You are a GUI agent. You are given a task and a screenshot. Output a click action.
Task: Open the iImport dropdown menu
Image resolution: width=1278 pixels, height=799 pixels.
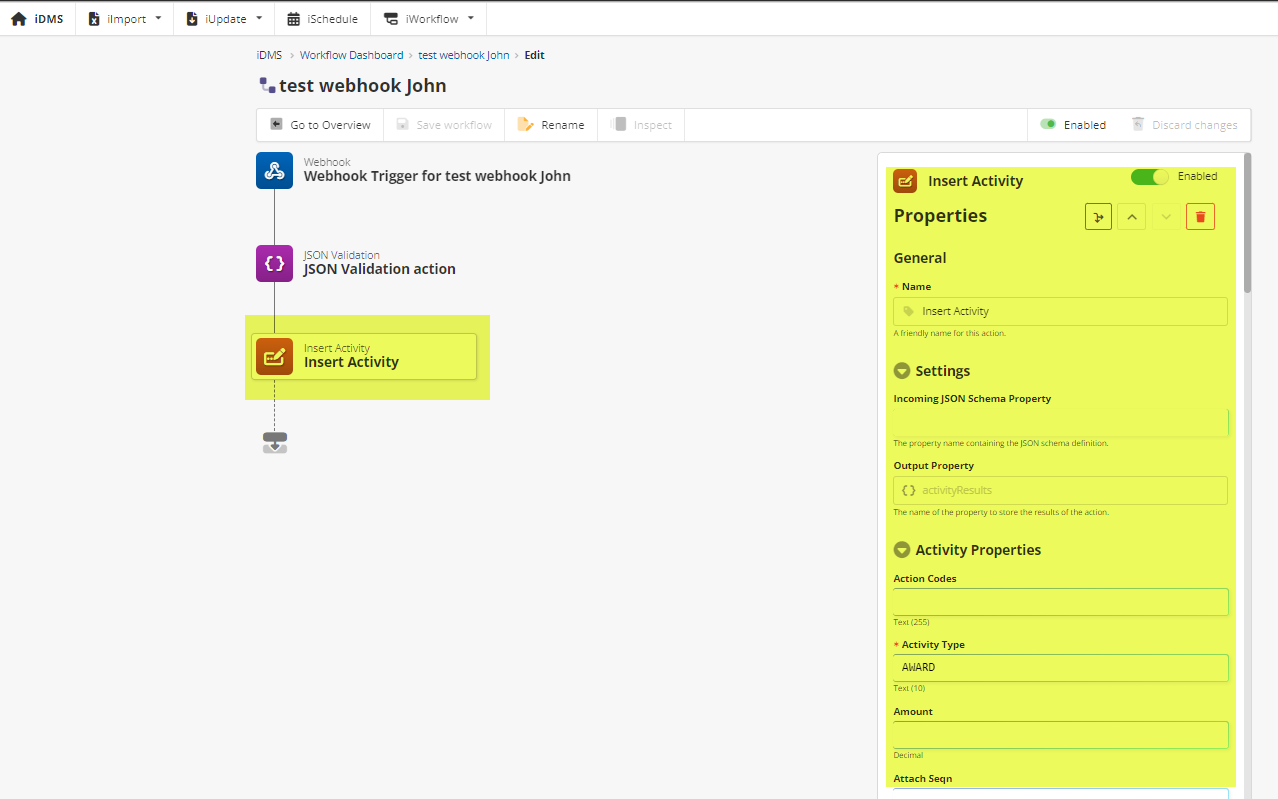pos(125,19)
